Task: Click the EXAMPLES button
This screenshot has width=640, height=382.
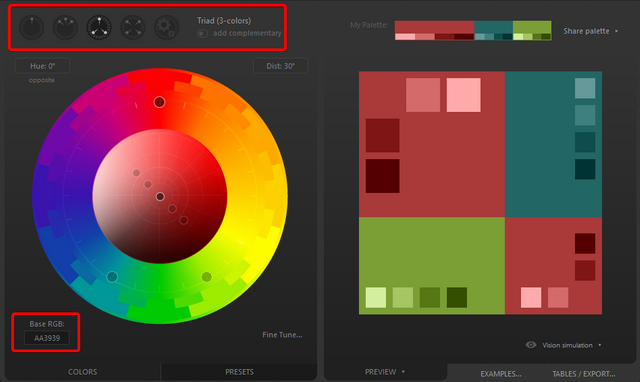Action: (x=501, y=374)
